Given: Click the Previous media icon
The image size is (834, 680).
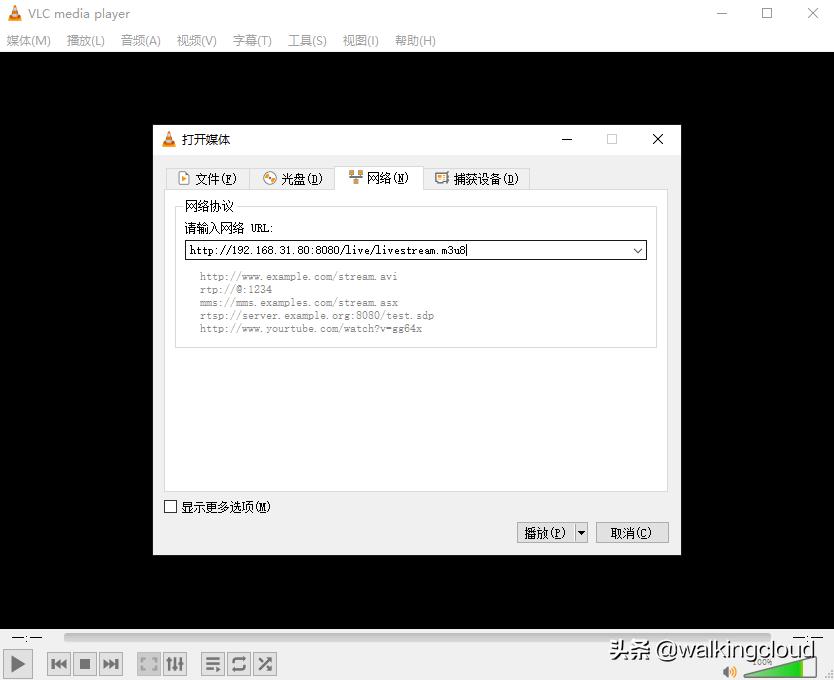Looking at the screenshot, I should point(59,663).
